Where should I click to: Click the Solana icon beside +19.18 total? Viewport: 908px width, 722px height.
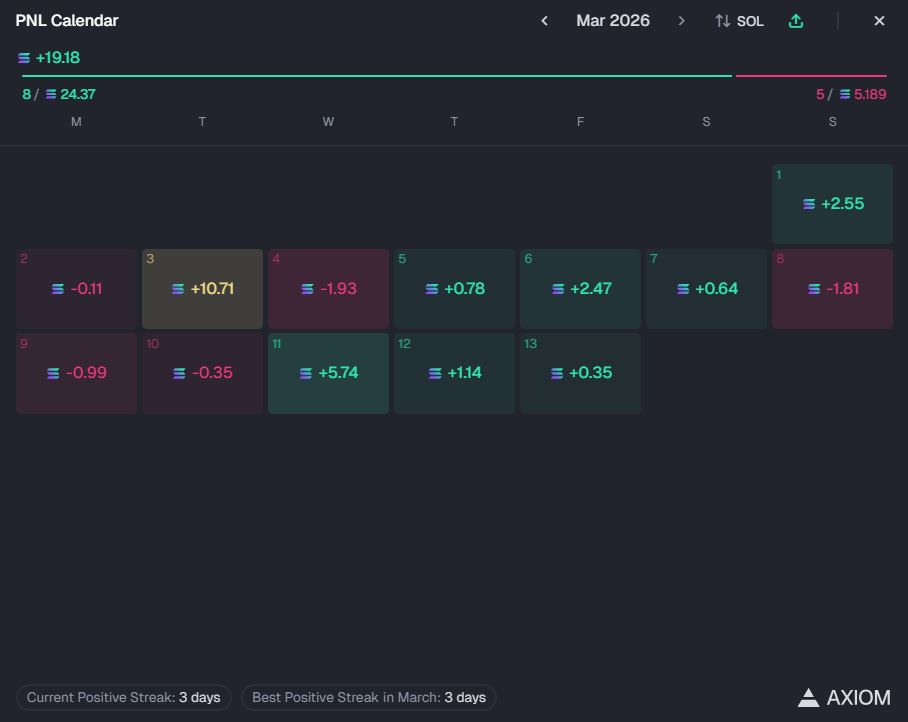24,58
